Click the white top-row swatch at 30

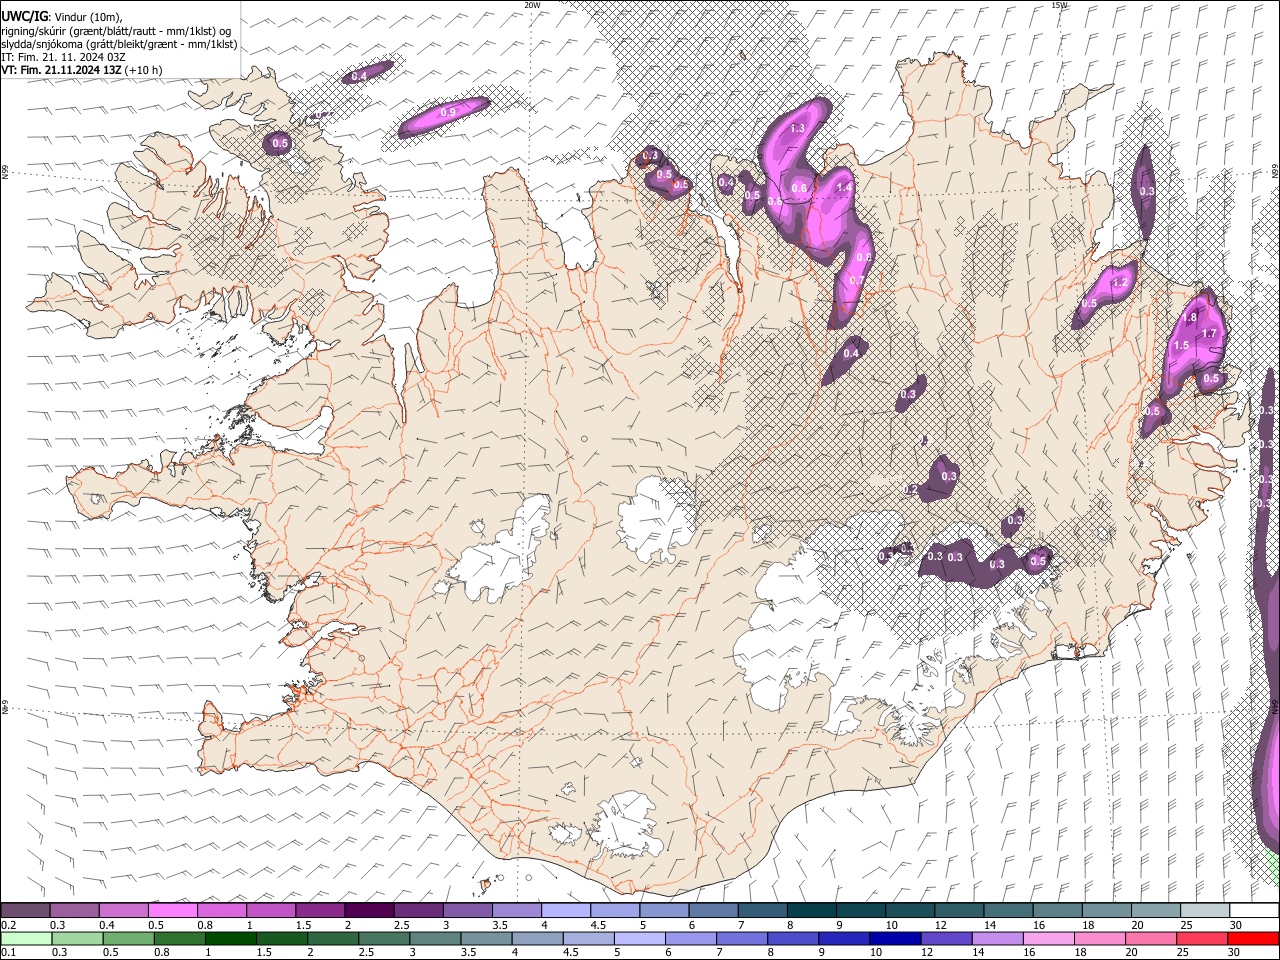click(x=1254, y=910)
